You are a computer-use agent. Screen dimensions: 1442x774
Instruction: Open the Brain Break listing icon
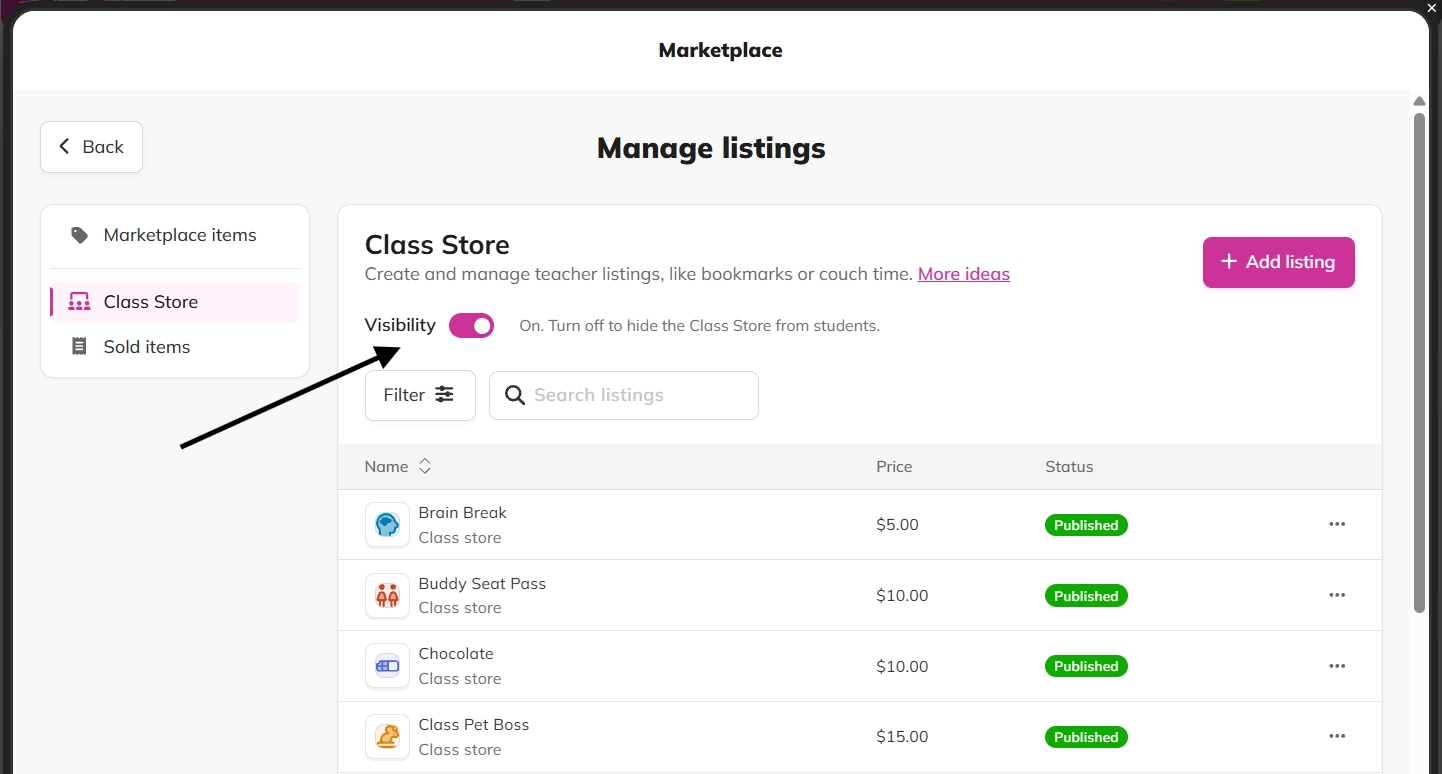pyautogui.click(x=387, y=525)
